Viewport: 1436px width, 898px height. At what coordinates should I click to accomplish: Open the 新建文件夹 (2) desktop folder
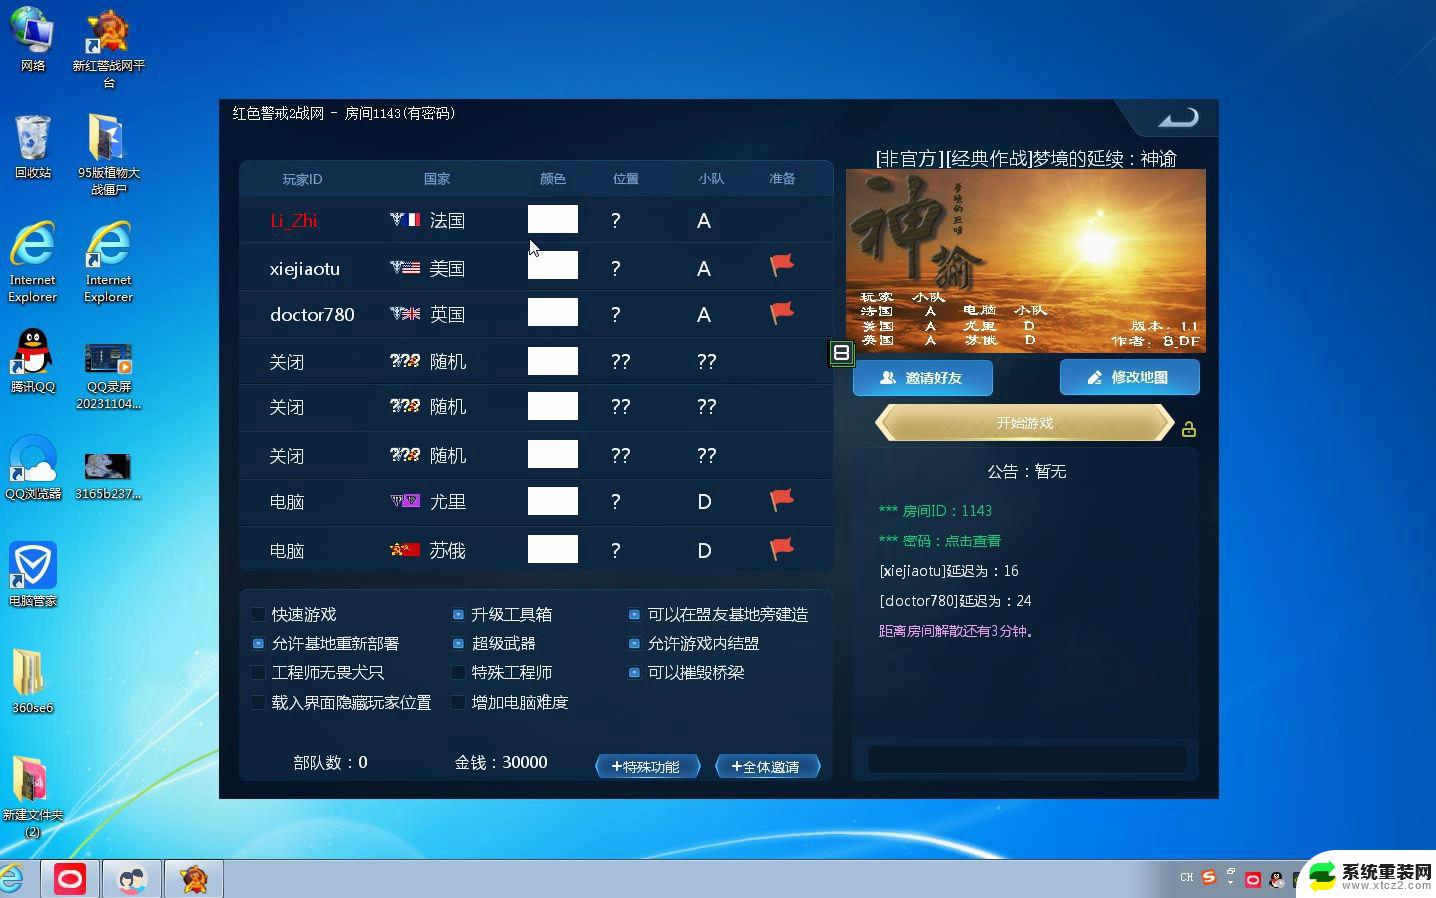tap(32, 797)
